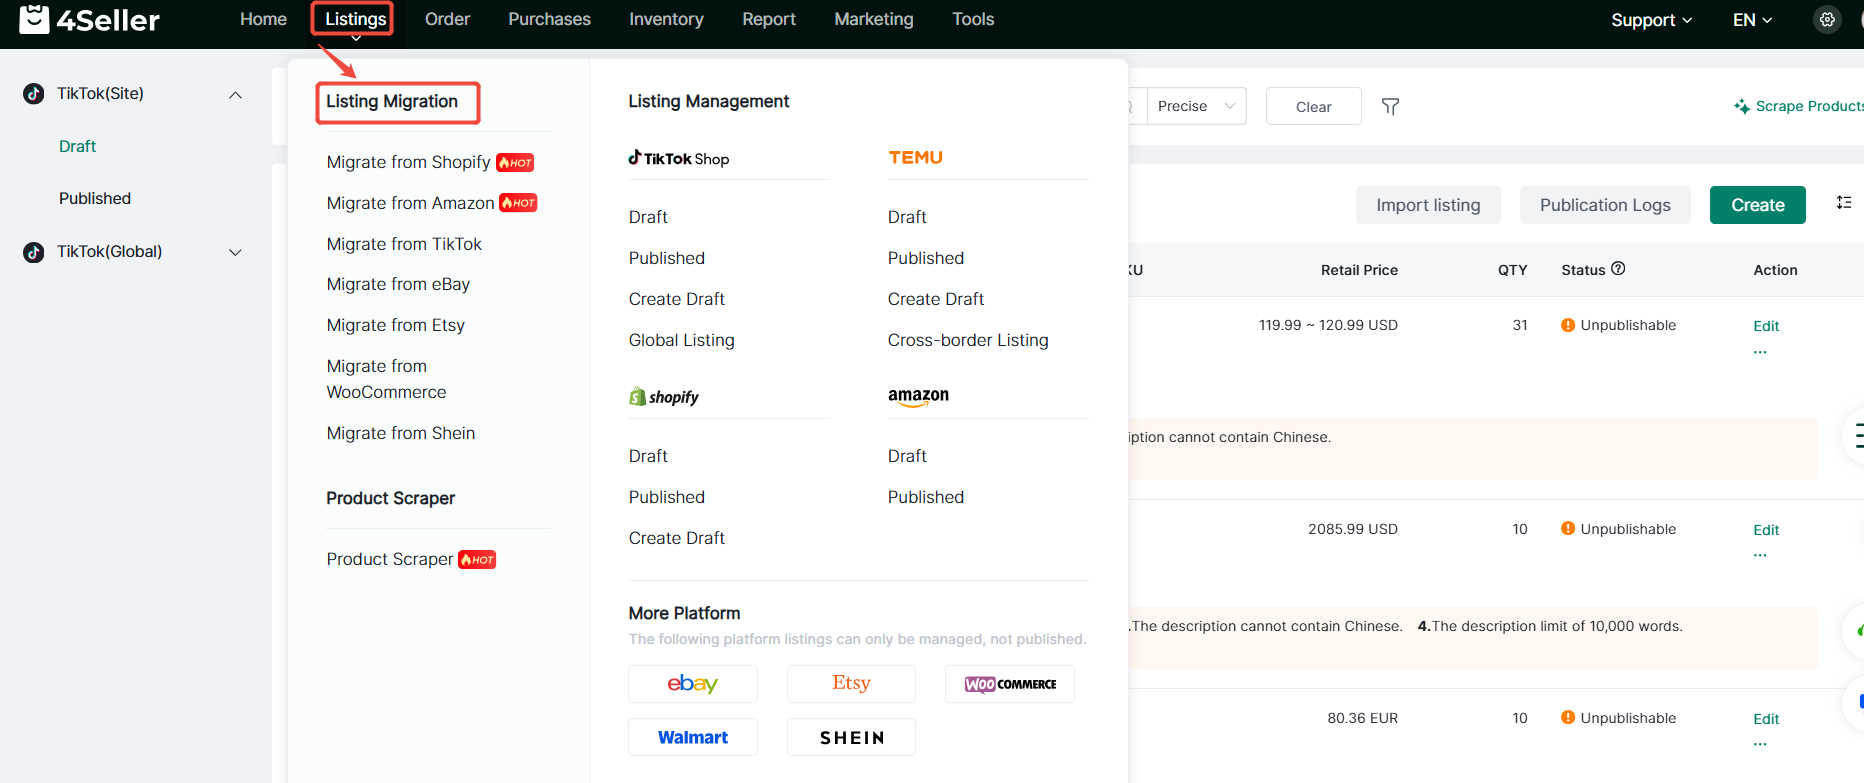Viewport: 1864px width, 783px height.
Task: Open the Precise match dropdown
Action: pyautogui.click(x=1196, y=106)
